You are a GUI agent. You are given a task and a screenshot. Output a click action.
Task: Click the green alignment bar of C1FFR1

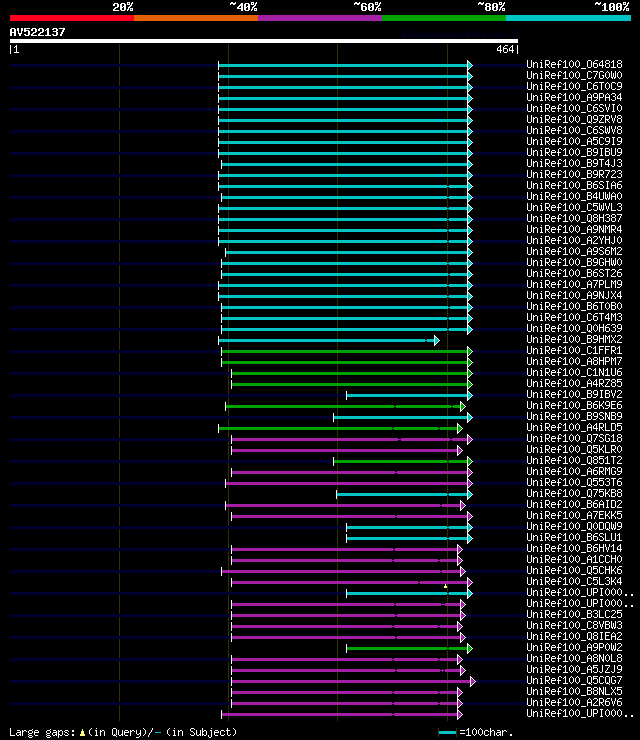[x=346, y=351]
